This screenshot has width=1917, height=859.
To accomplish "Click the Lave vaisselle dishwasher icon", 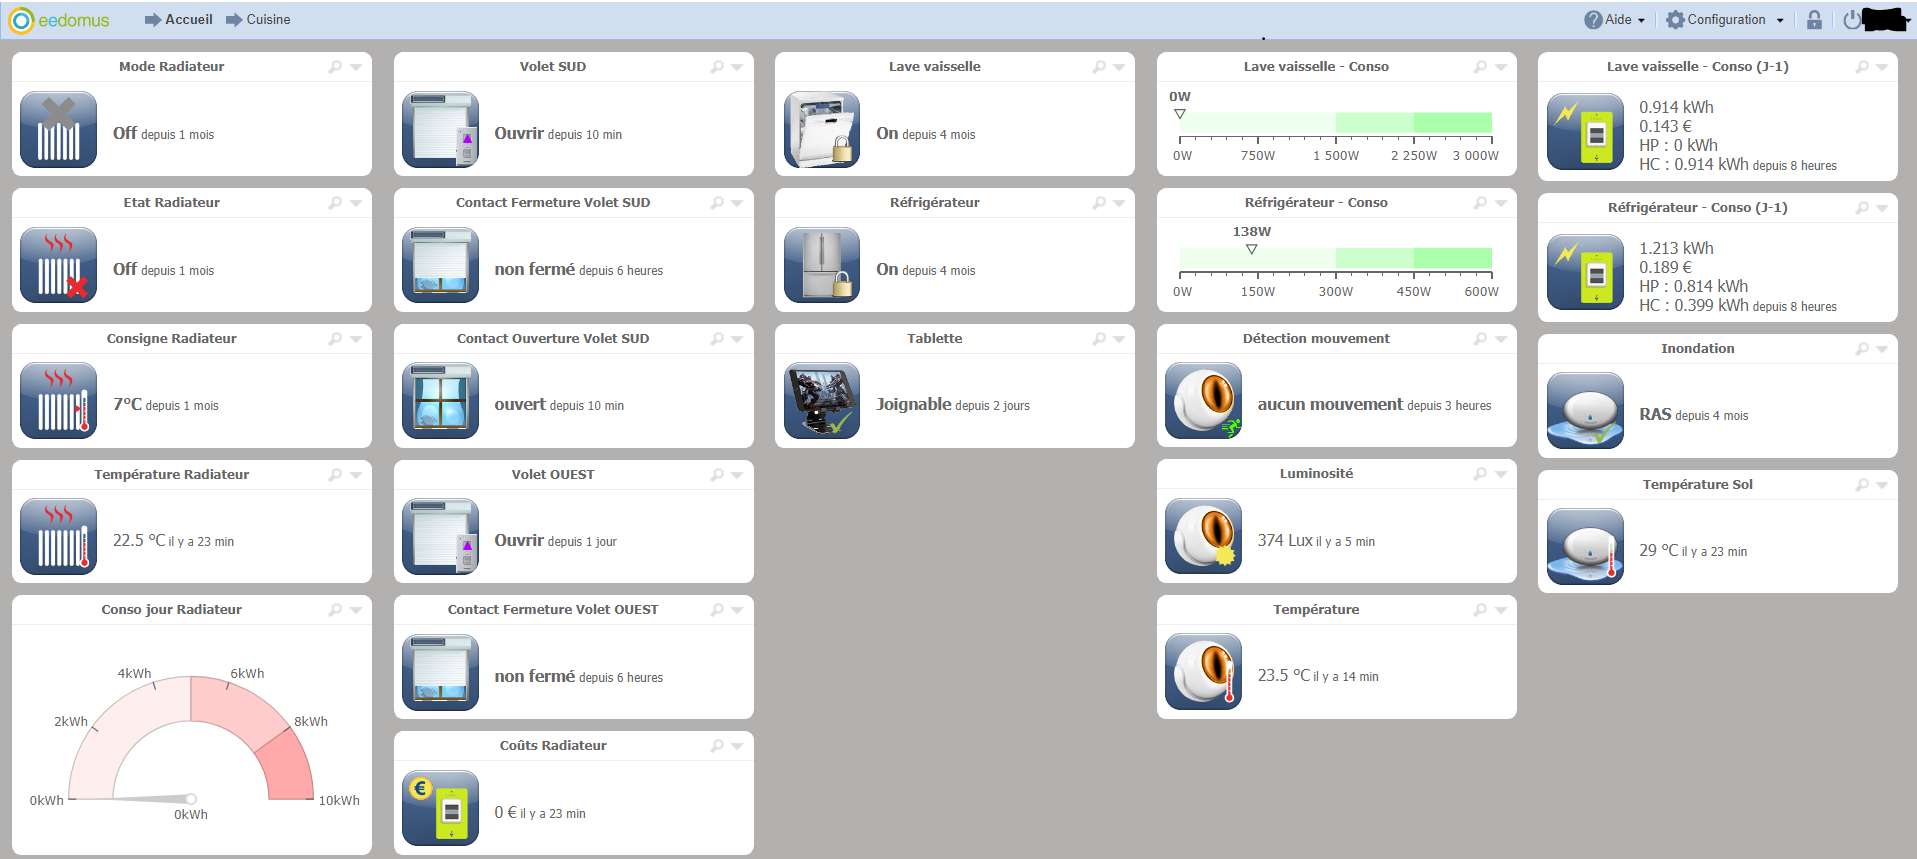I will [821, 130].
